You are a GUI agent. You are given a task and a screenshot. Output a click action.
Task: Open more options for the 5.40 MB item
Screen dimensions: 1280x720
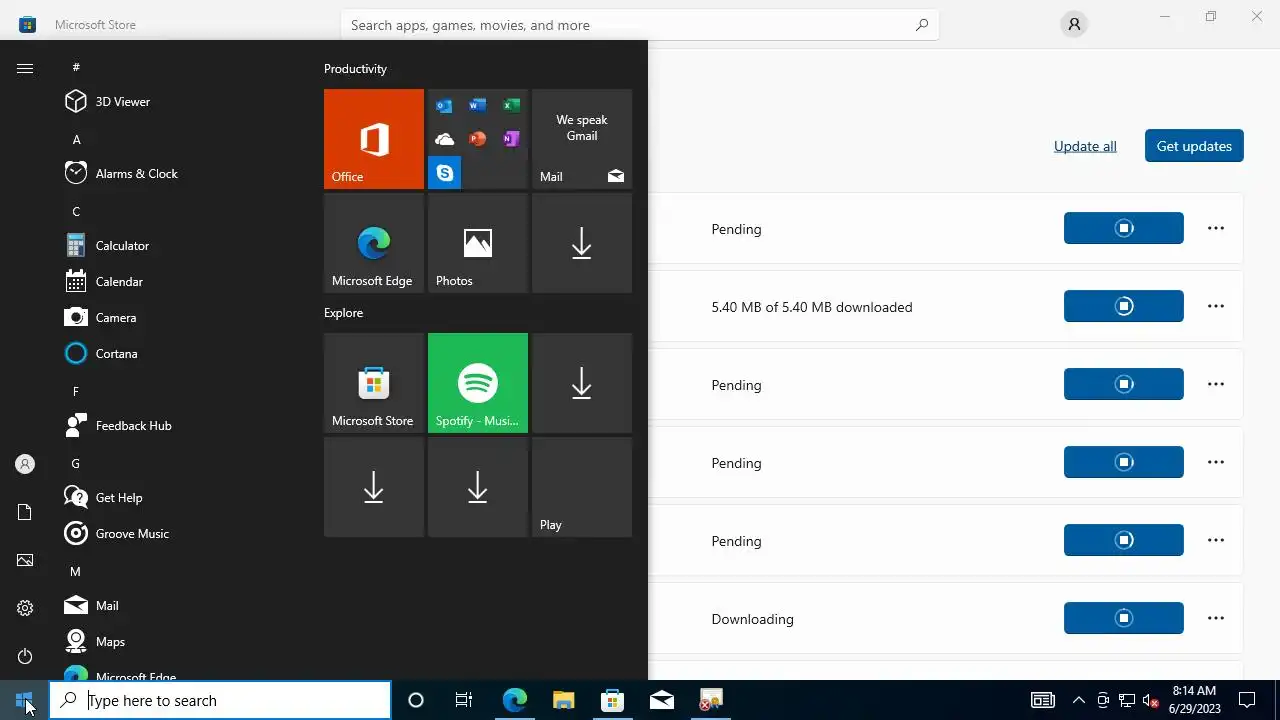[x=1216, y=306]
